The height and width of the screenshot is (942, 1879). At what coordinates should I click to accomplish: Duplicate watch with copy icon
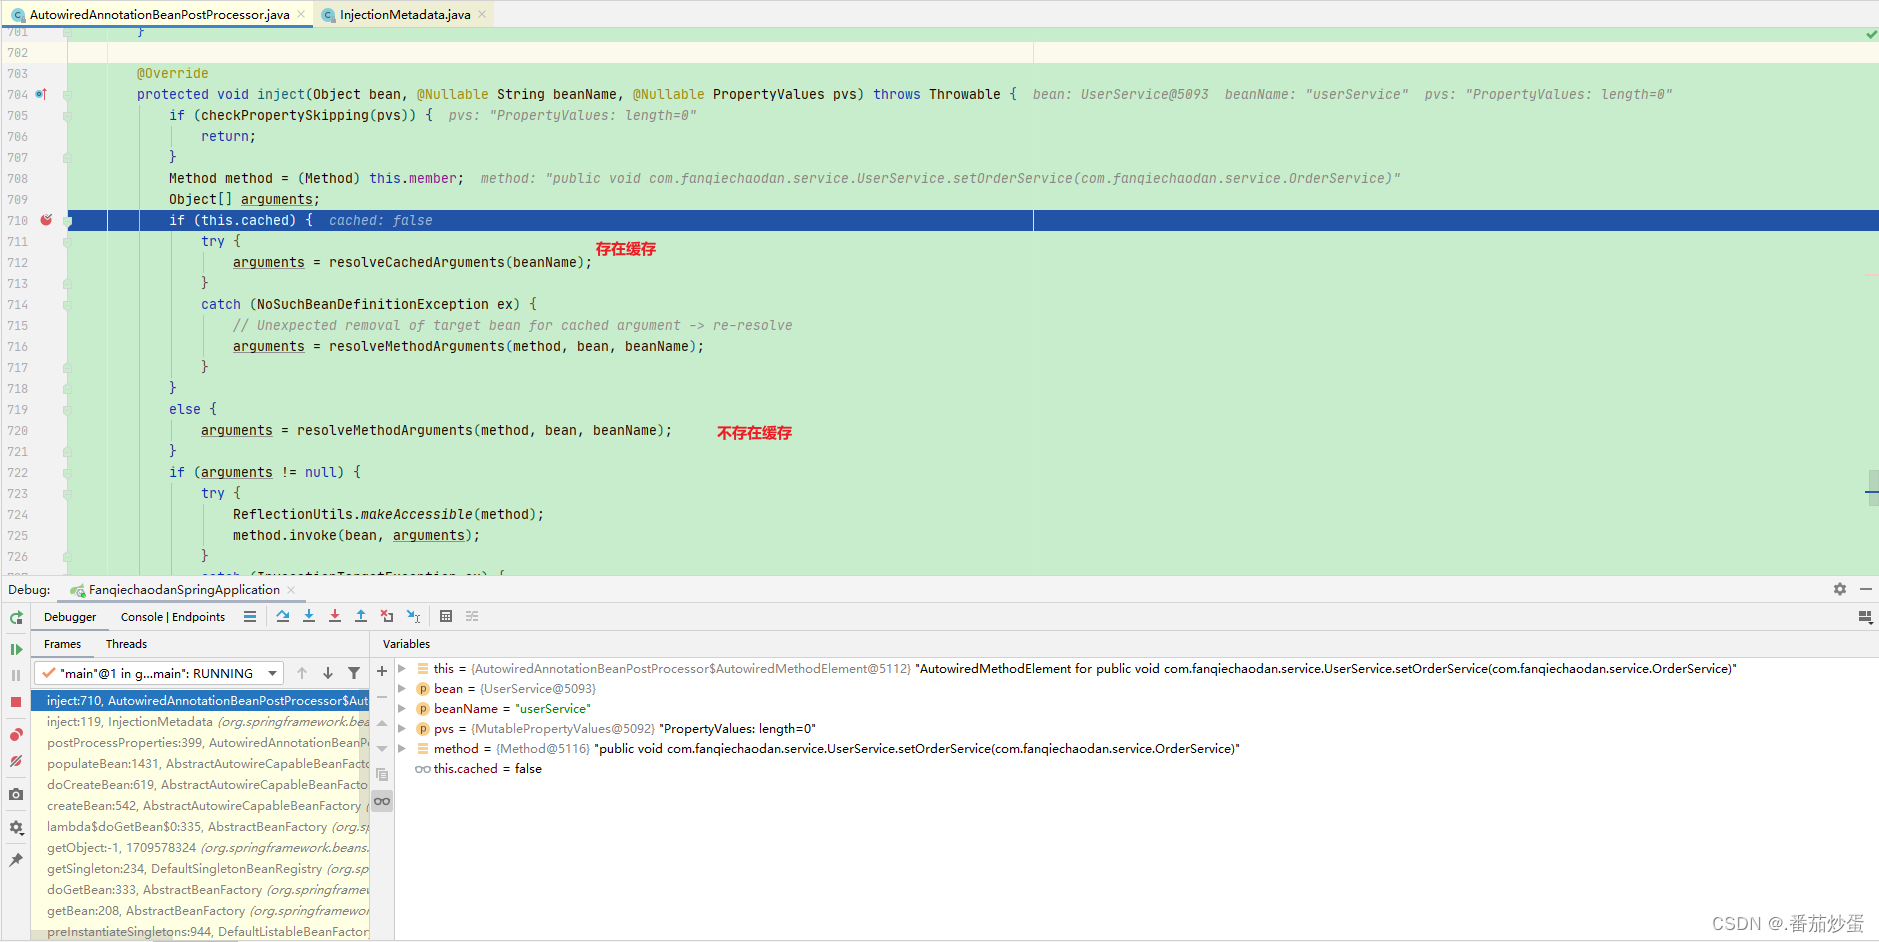tap(382, 774)
